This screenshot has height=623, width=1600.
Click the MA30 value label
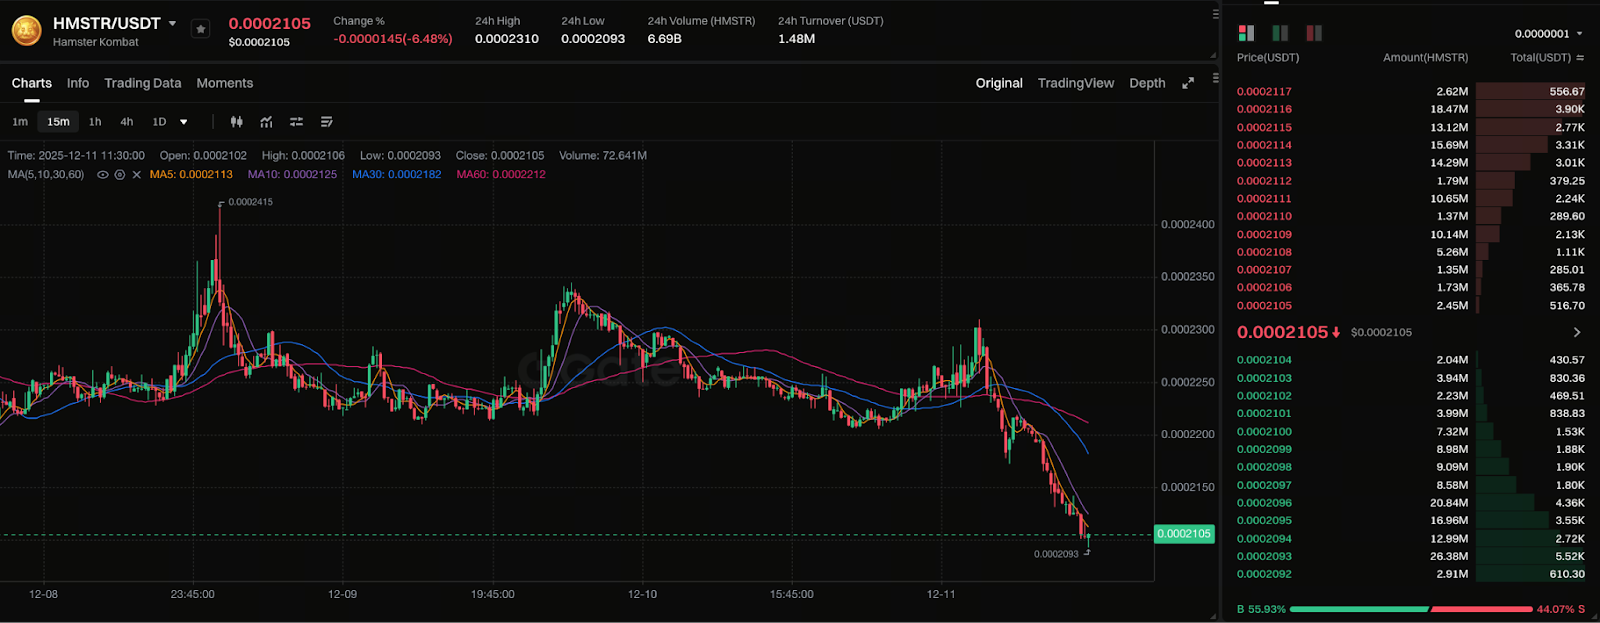(x=396, y=174)
